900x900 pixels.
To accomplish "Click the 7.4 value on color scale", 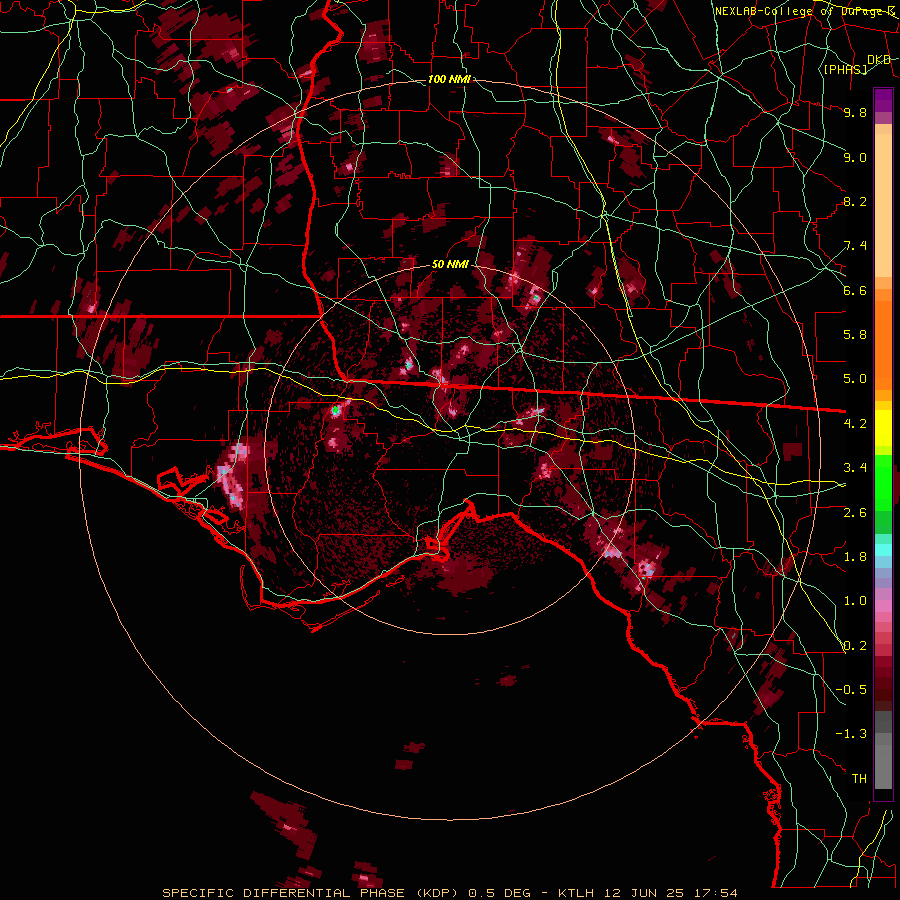I will [x=855, y=246].
